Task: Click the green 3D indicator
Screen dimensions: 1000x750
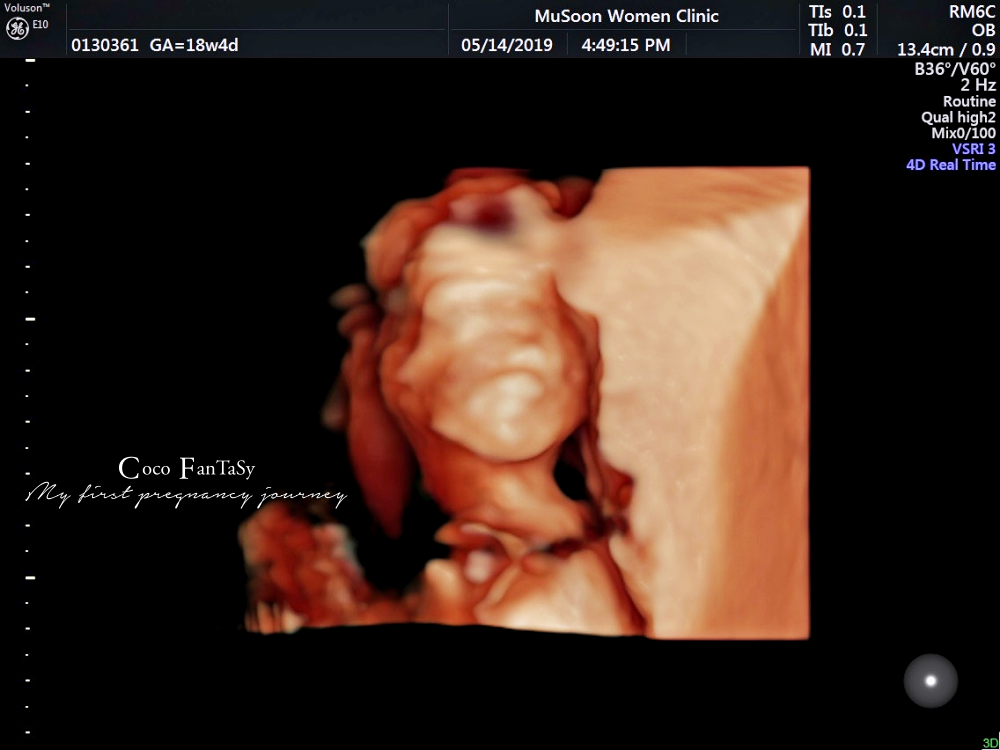Action: 990,743
